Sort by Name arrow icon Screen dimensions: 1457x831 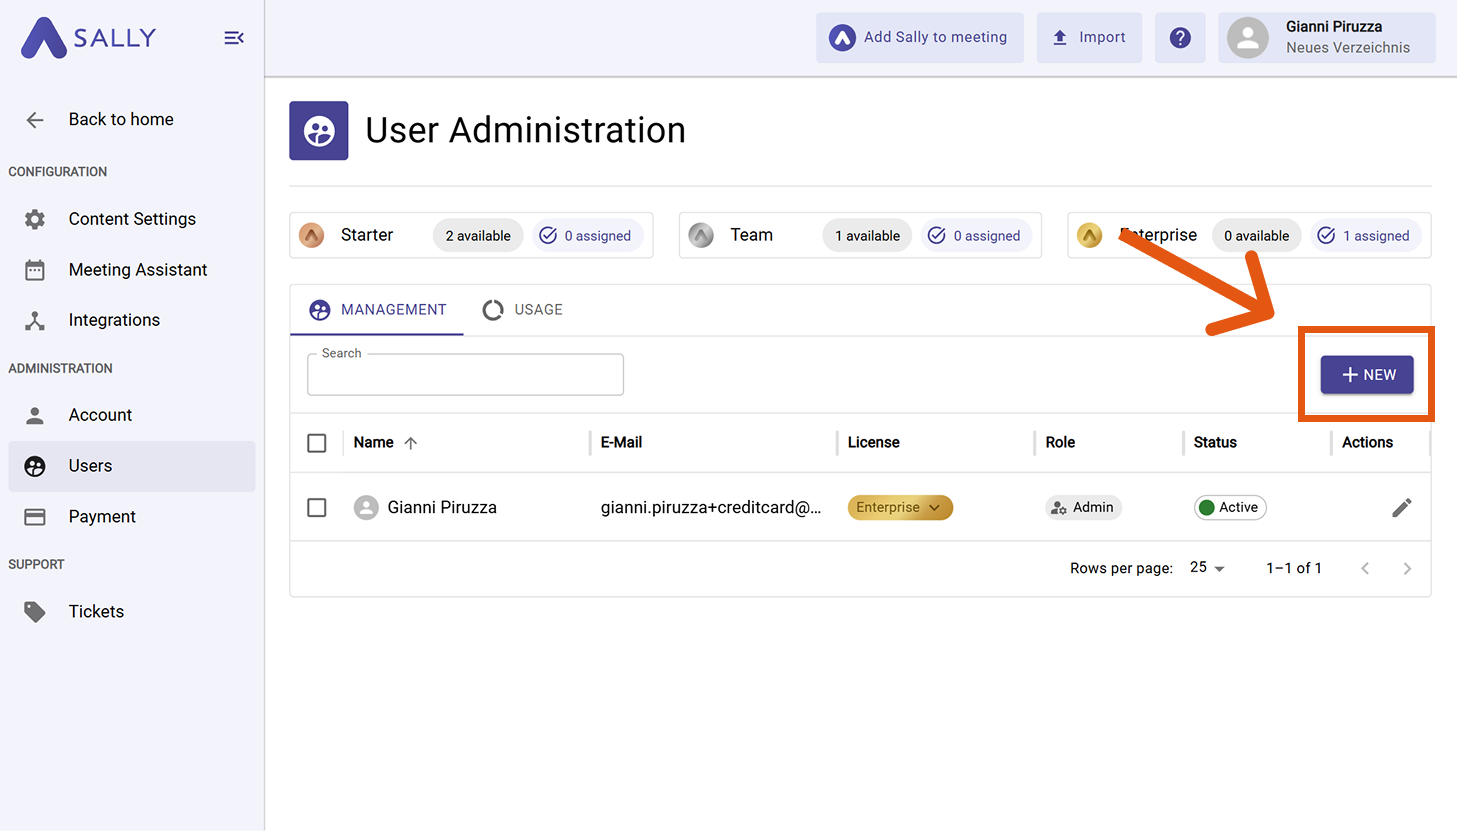[x=411, y=443]
